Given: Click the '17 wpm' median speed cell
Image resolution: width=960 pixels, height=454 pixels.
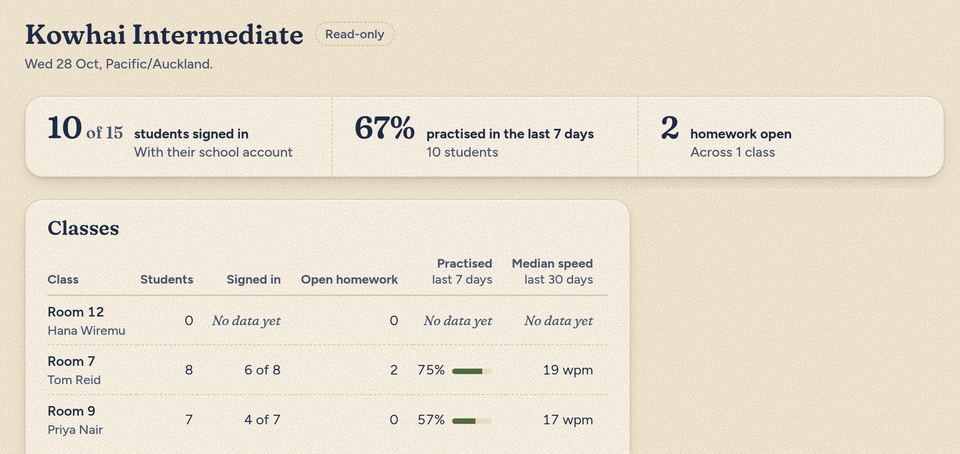Looking at the screenshot, I should click(568, 420).
